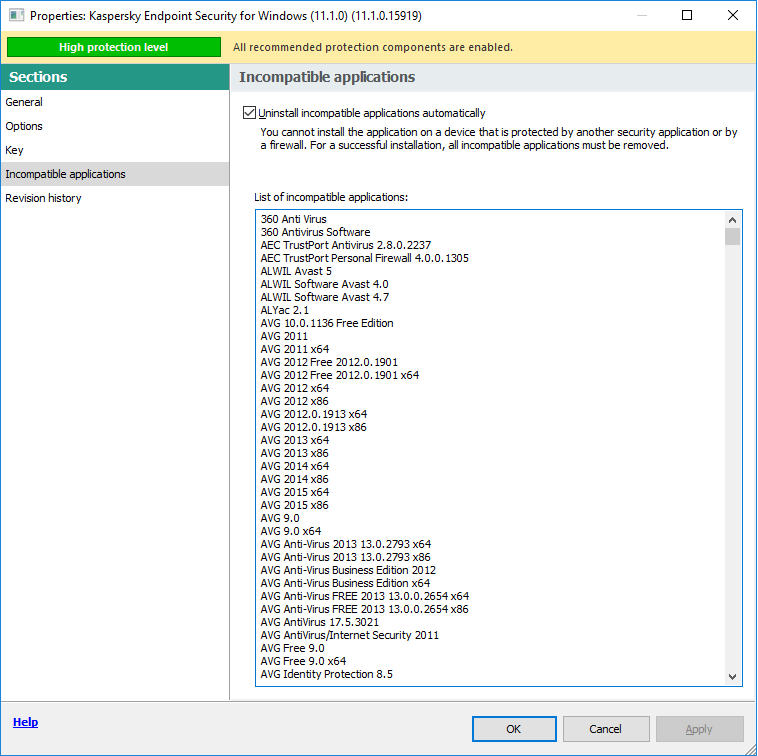Select ALWIL Software Avast 4.7

(324, 297)
